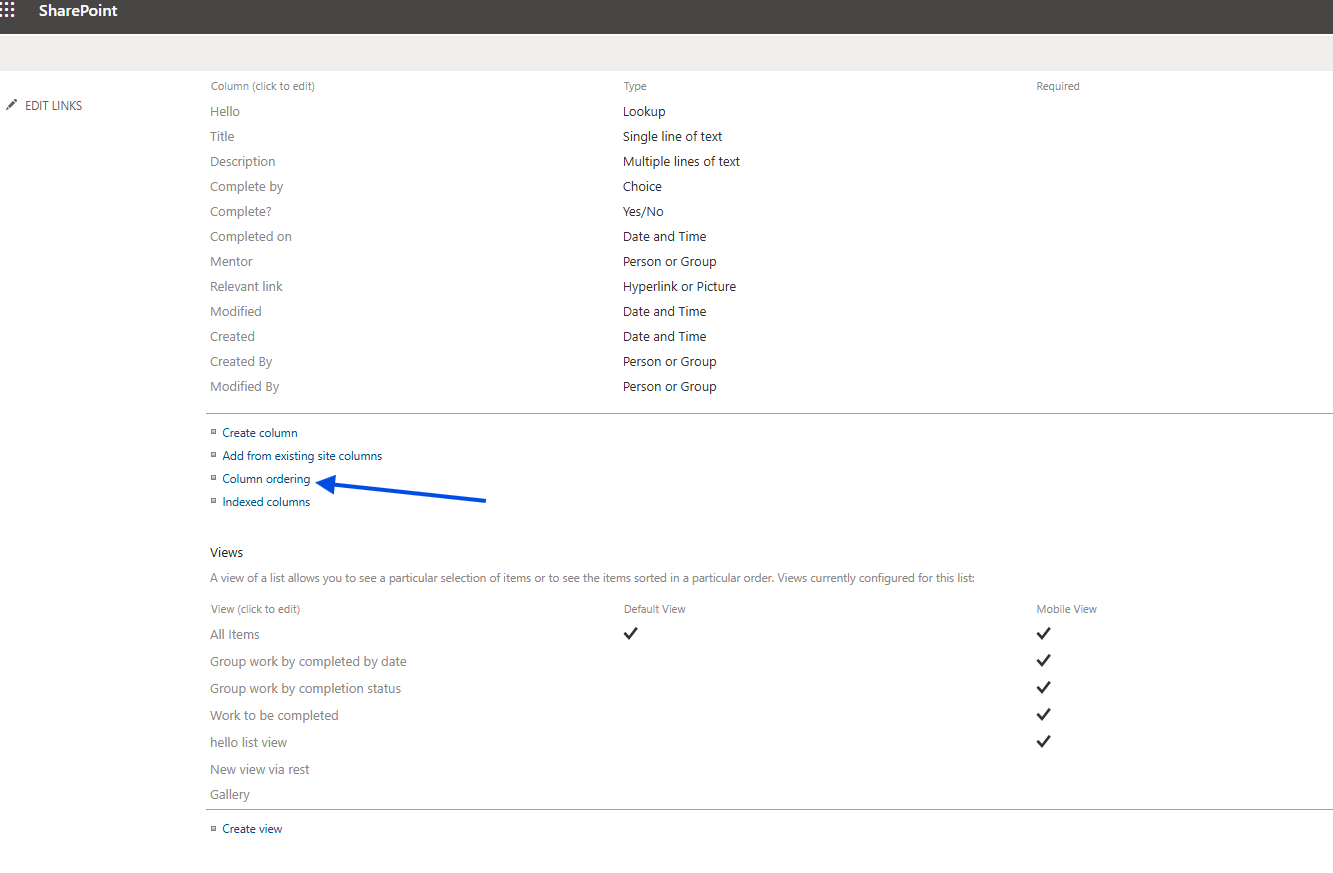The height and width of the screenshot is (873, 1333).
Task: Click the All Items default view checkmark
Action: pyautogui.click(x=630, y=634)
